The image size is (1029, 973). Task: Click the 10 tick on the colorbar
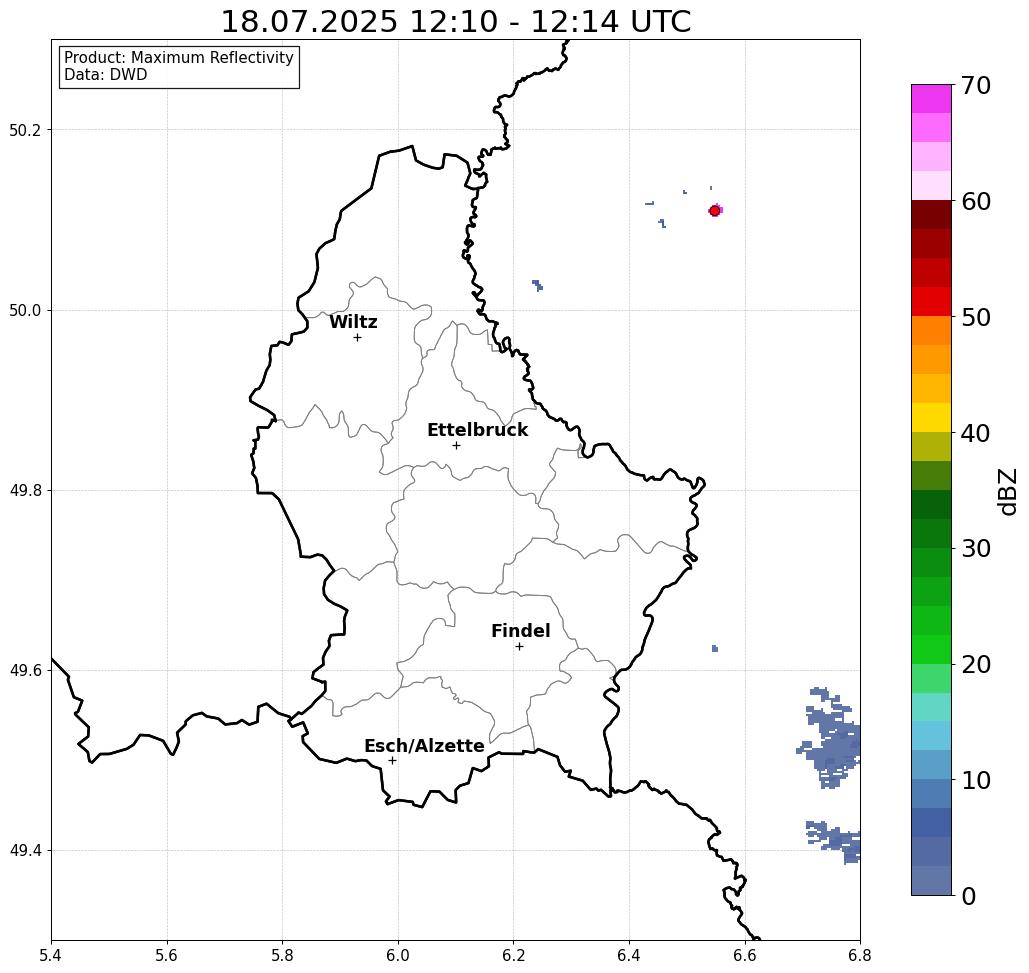(976, 779)
